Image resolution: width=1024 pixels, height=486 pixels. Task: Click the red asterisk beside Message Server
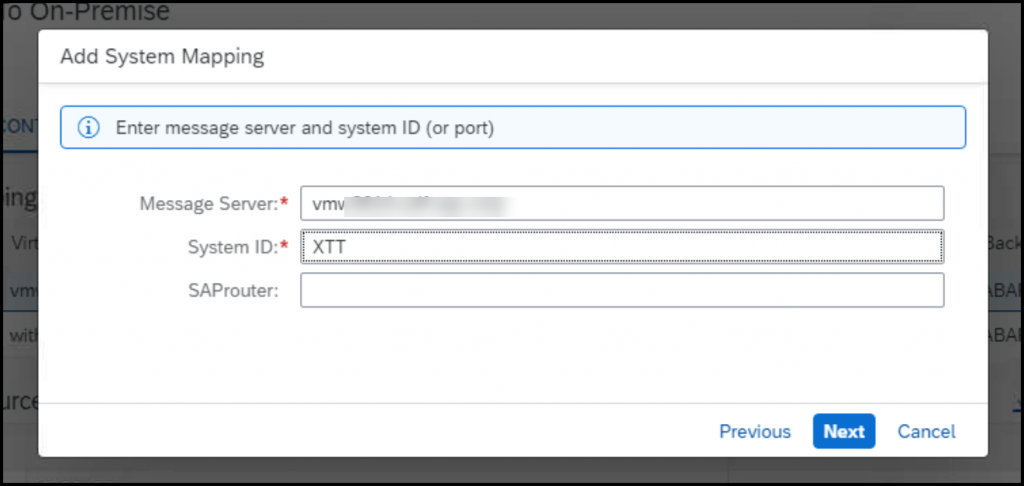pyautogui.click(x=284, y=202)
